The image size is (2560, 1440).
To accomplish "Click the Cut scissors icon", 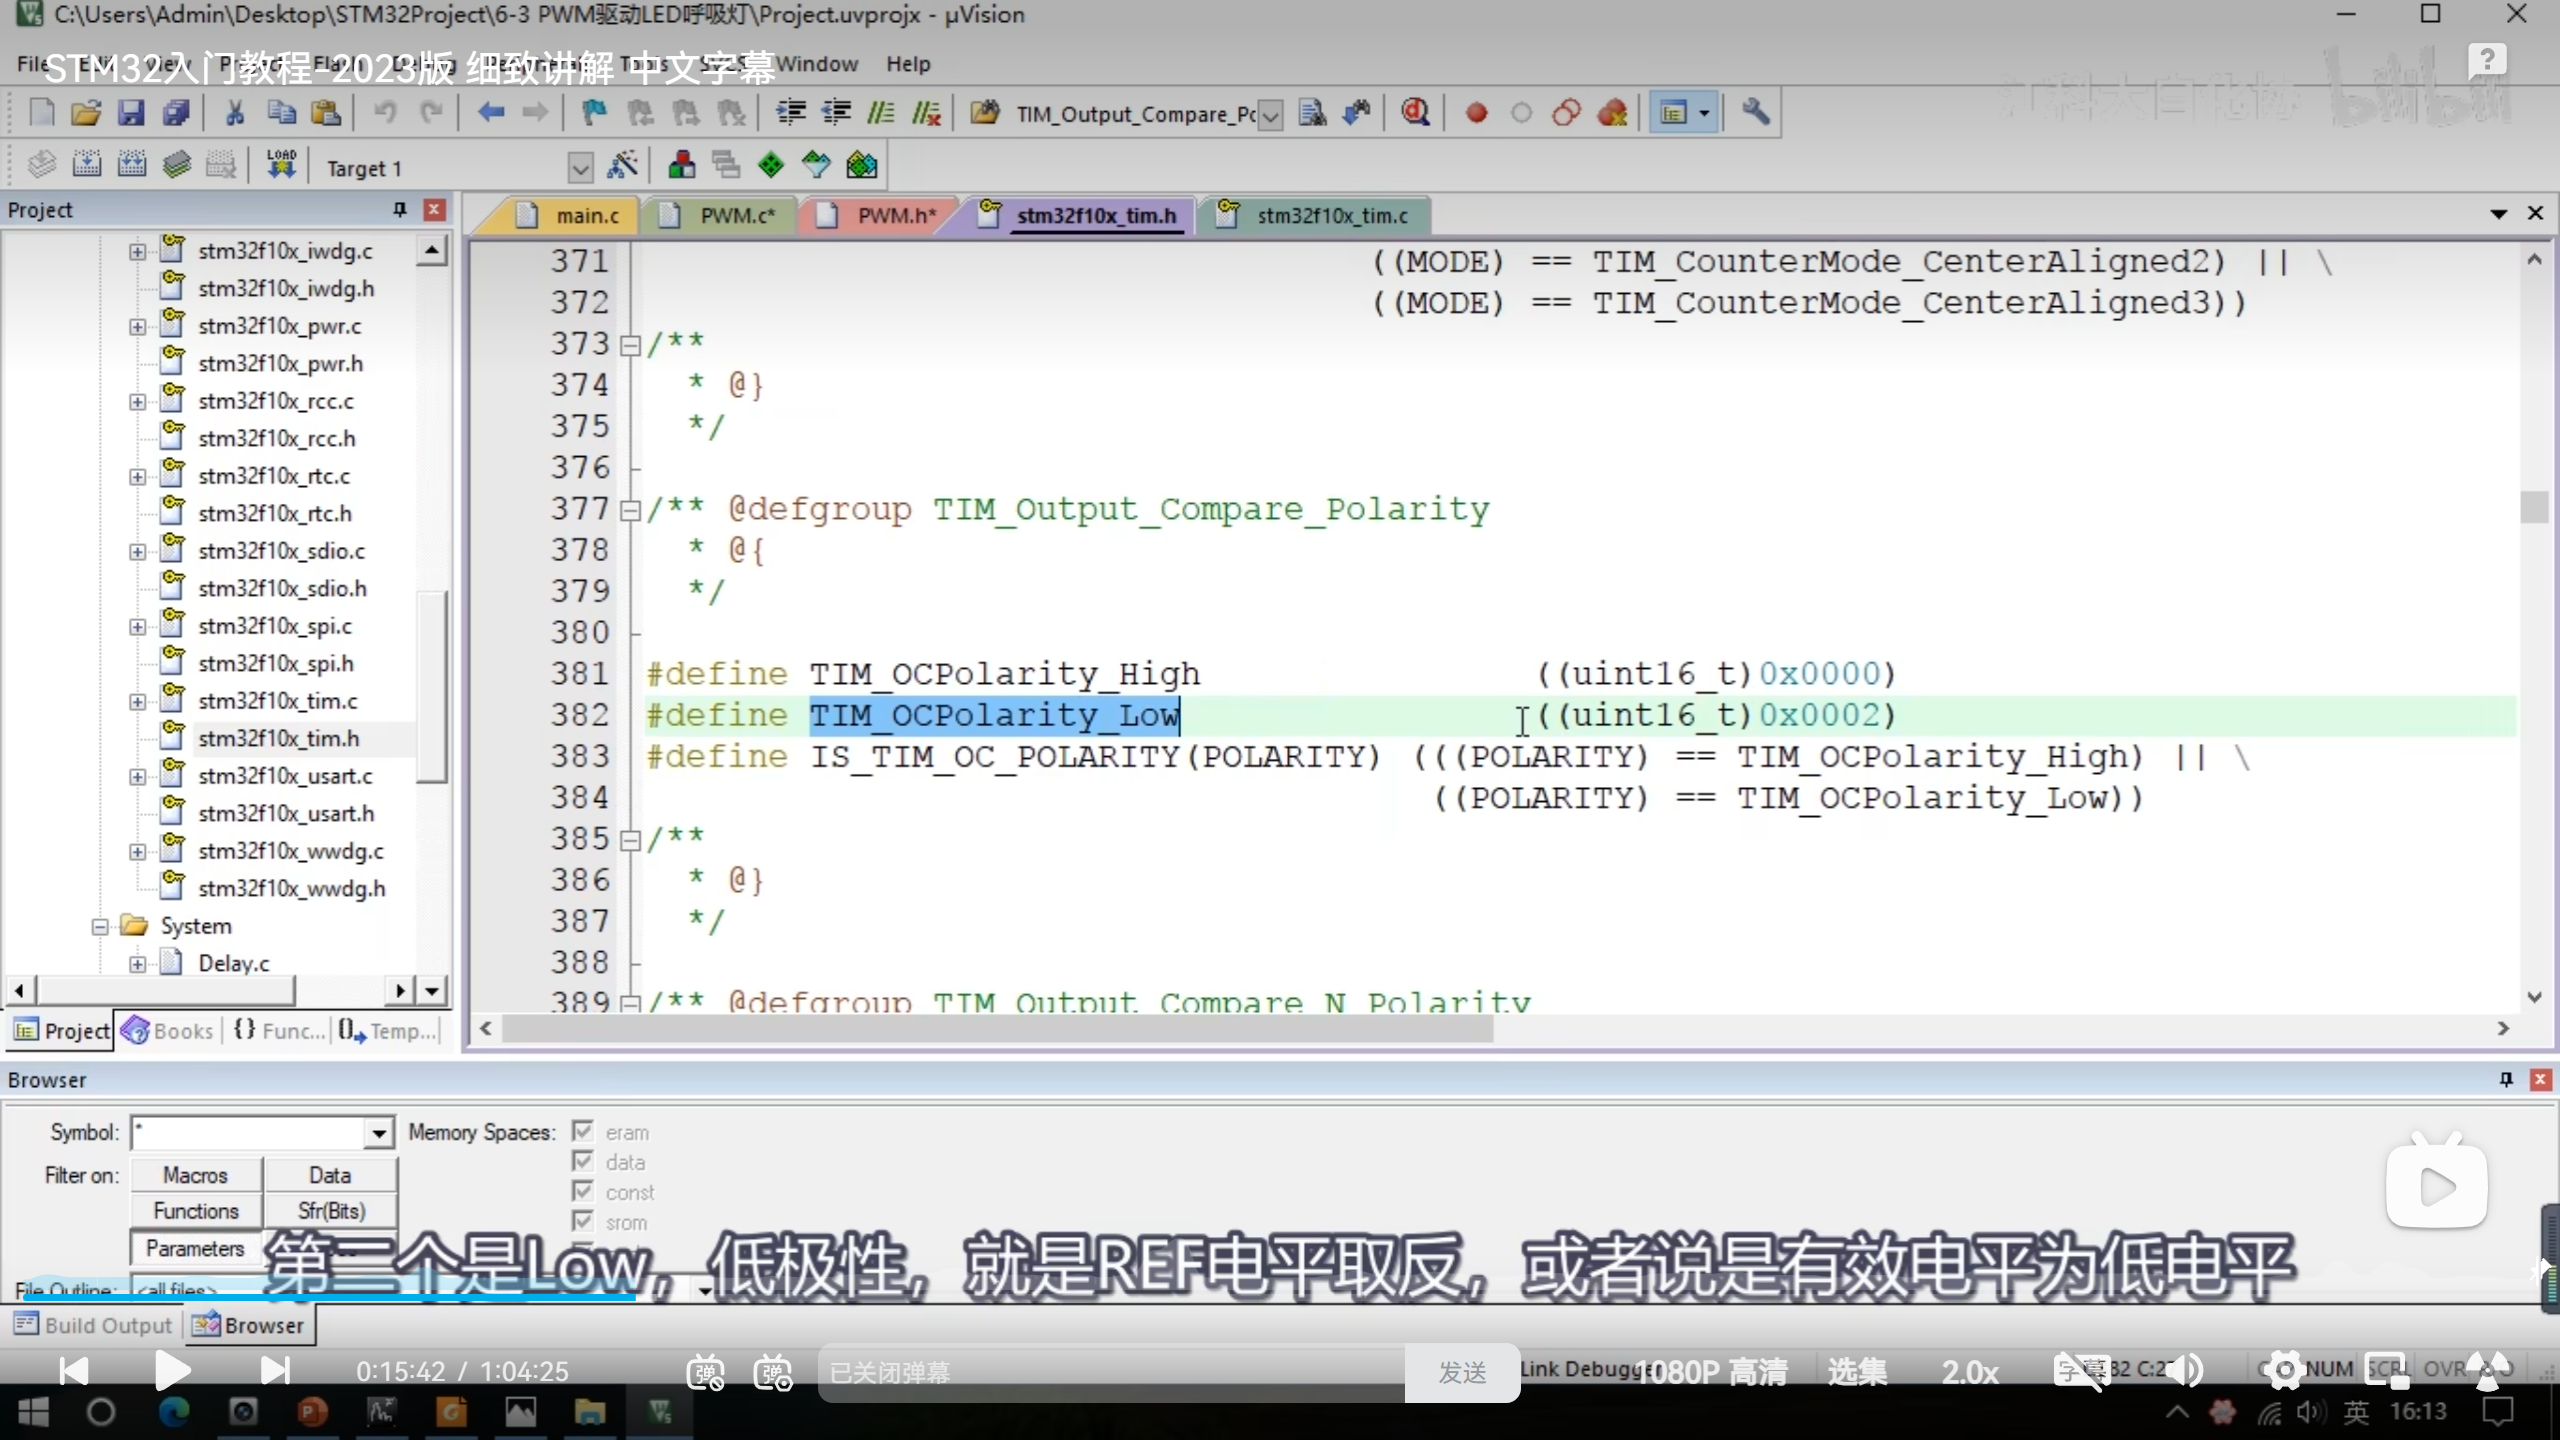I will coord(235,113).
